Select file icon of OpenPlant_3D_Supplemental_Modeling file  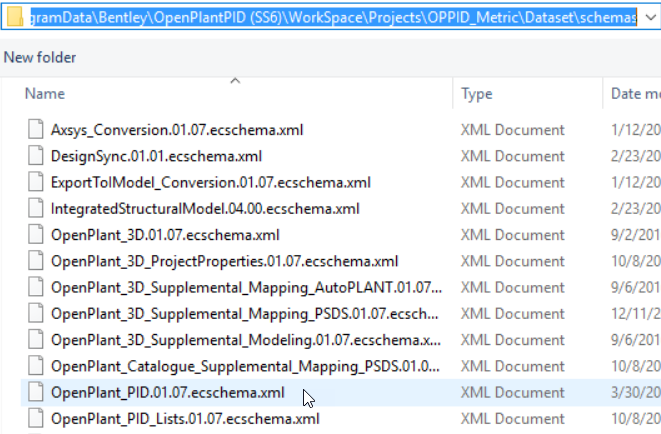pos(35,340)
